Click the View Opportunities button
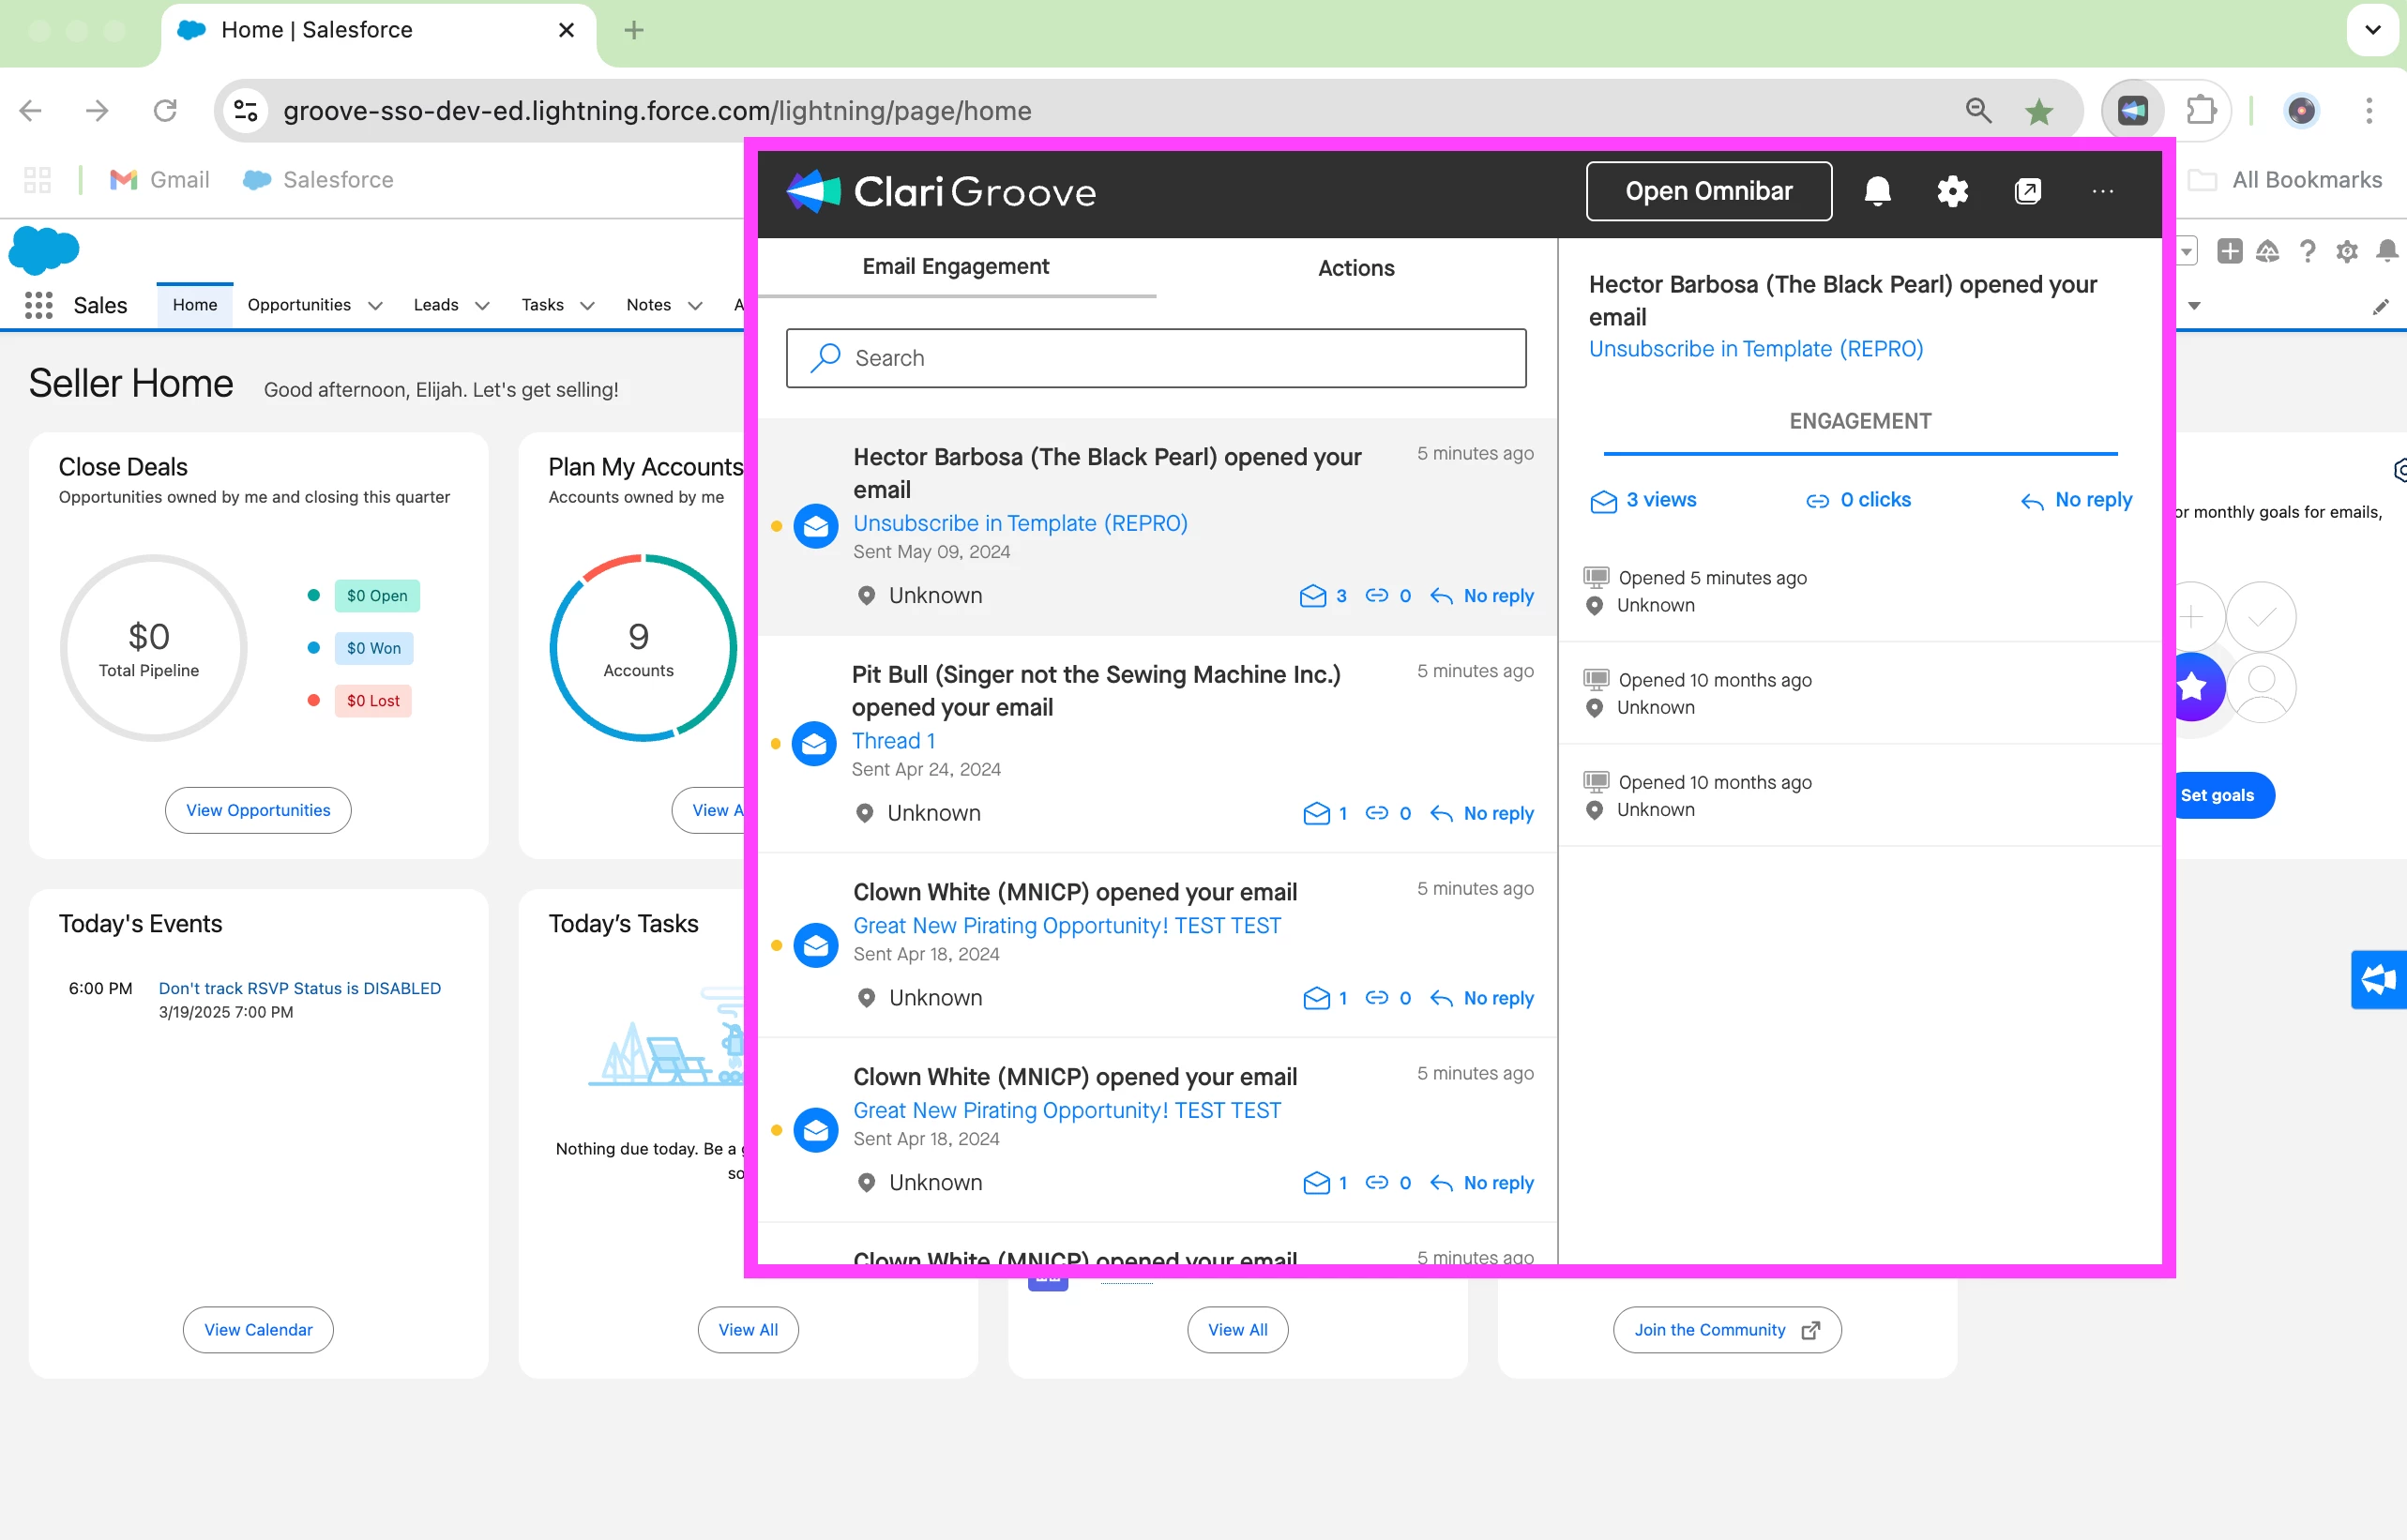The height and width of the screenshot is (1540, 2407). click(258, 810)
